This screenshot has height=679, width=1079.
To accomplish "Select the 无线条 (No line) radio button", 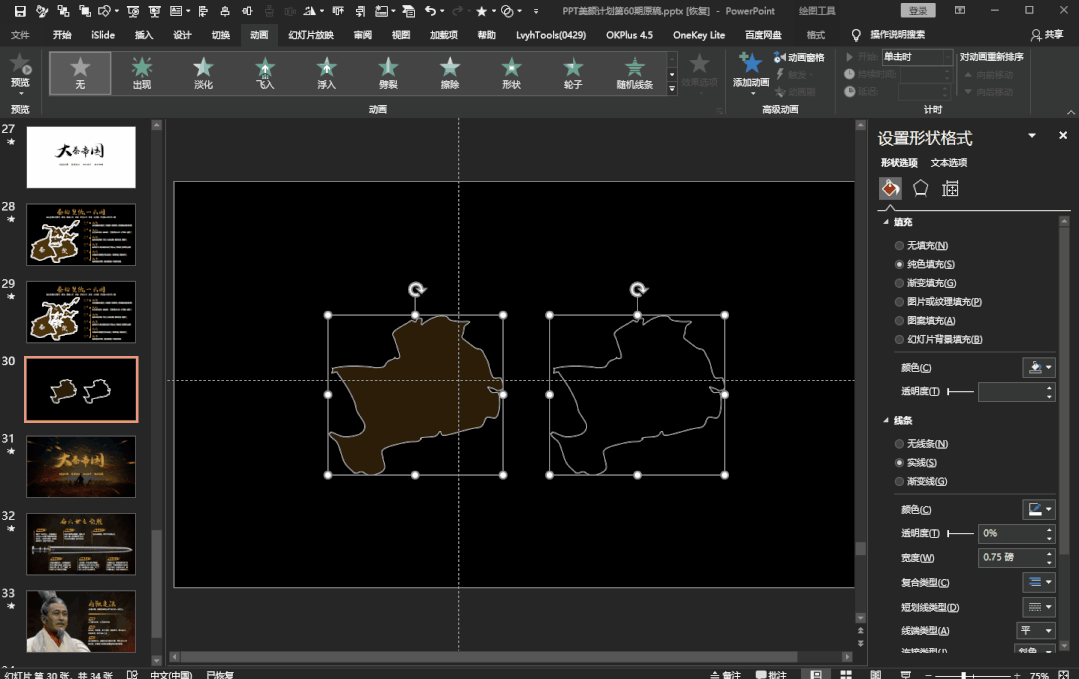I will (900, 444).
